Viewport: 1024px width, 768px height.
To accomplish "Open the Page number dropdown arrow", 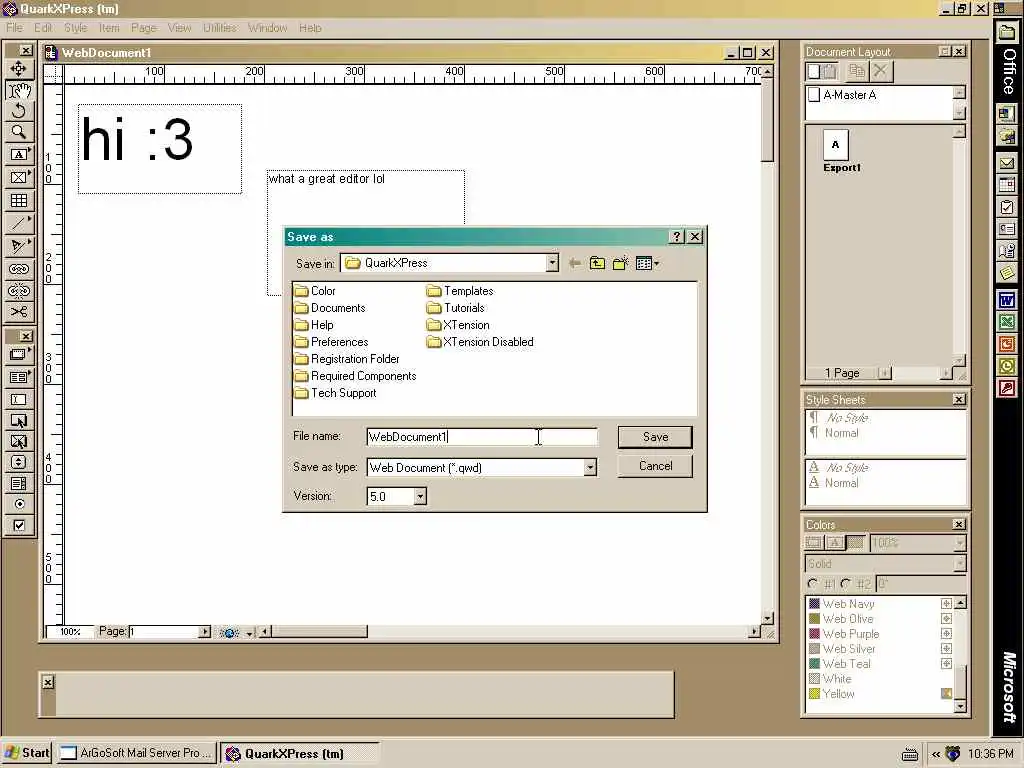I will pos(205,632).
